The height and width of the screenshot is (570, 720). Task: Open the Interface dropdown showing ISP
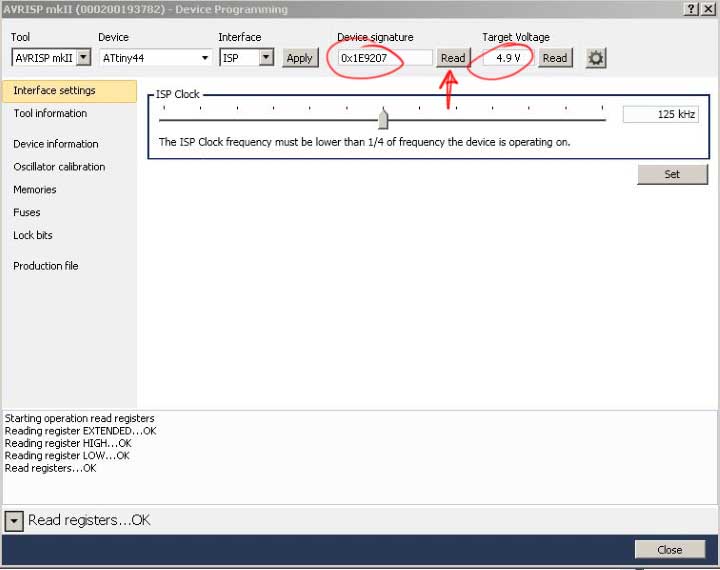pyautogui.click(x=247, y=58)
